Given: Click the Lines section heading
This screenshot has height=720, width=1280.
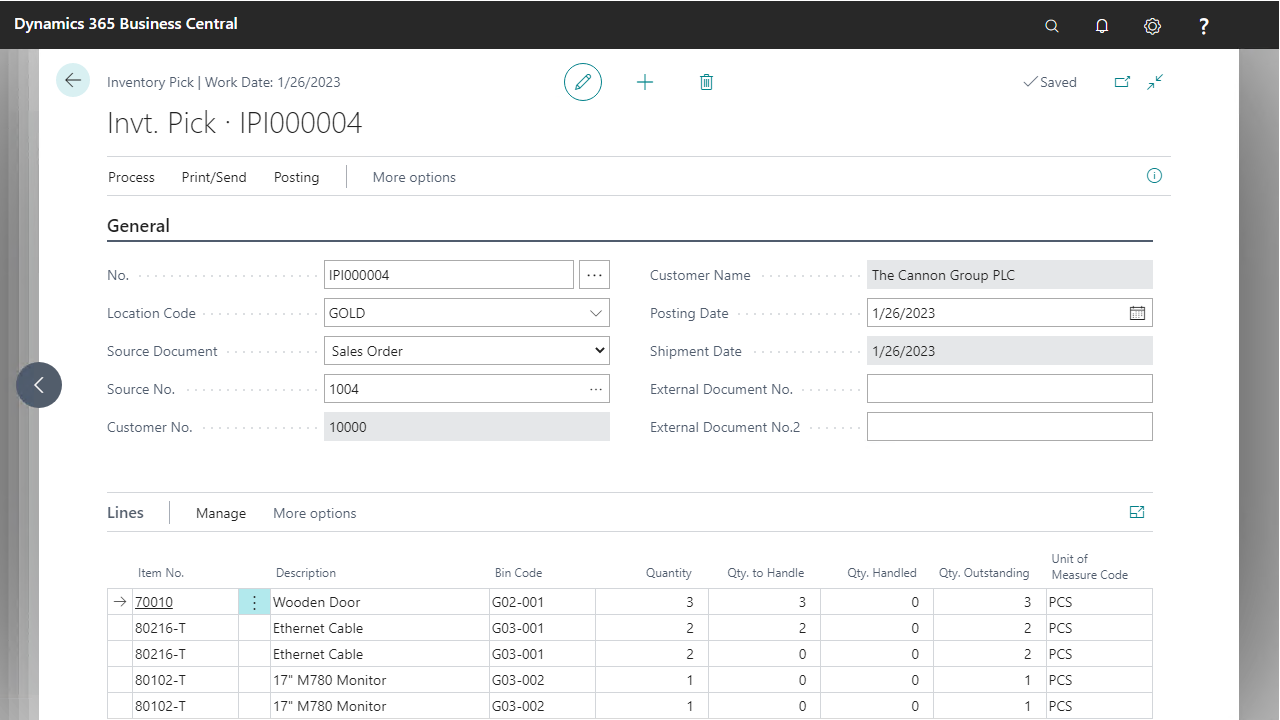Looking at the screenshot, I should (x=126, y=512).
